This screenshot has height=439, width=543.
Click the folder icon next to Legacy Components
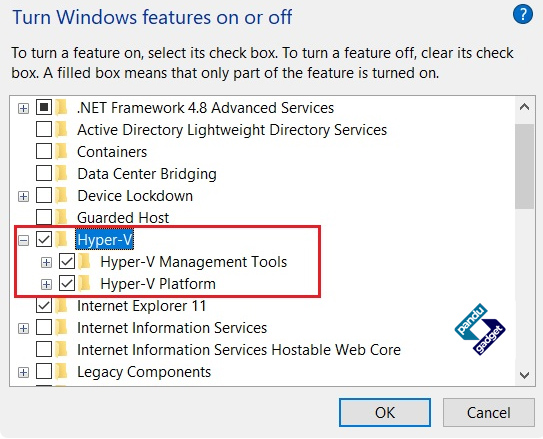click(x=62, y=372)
